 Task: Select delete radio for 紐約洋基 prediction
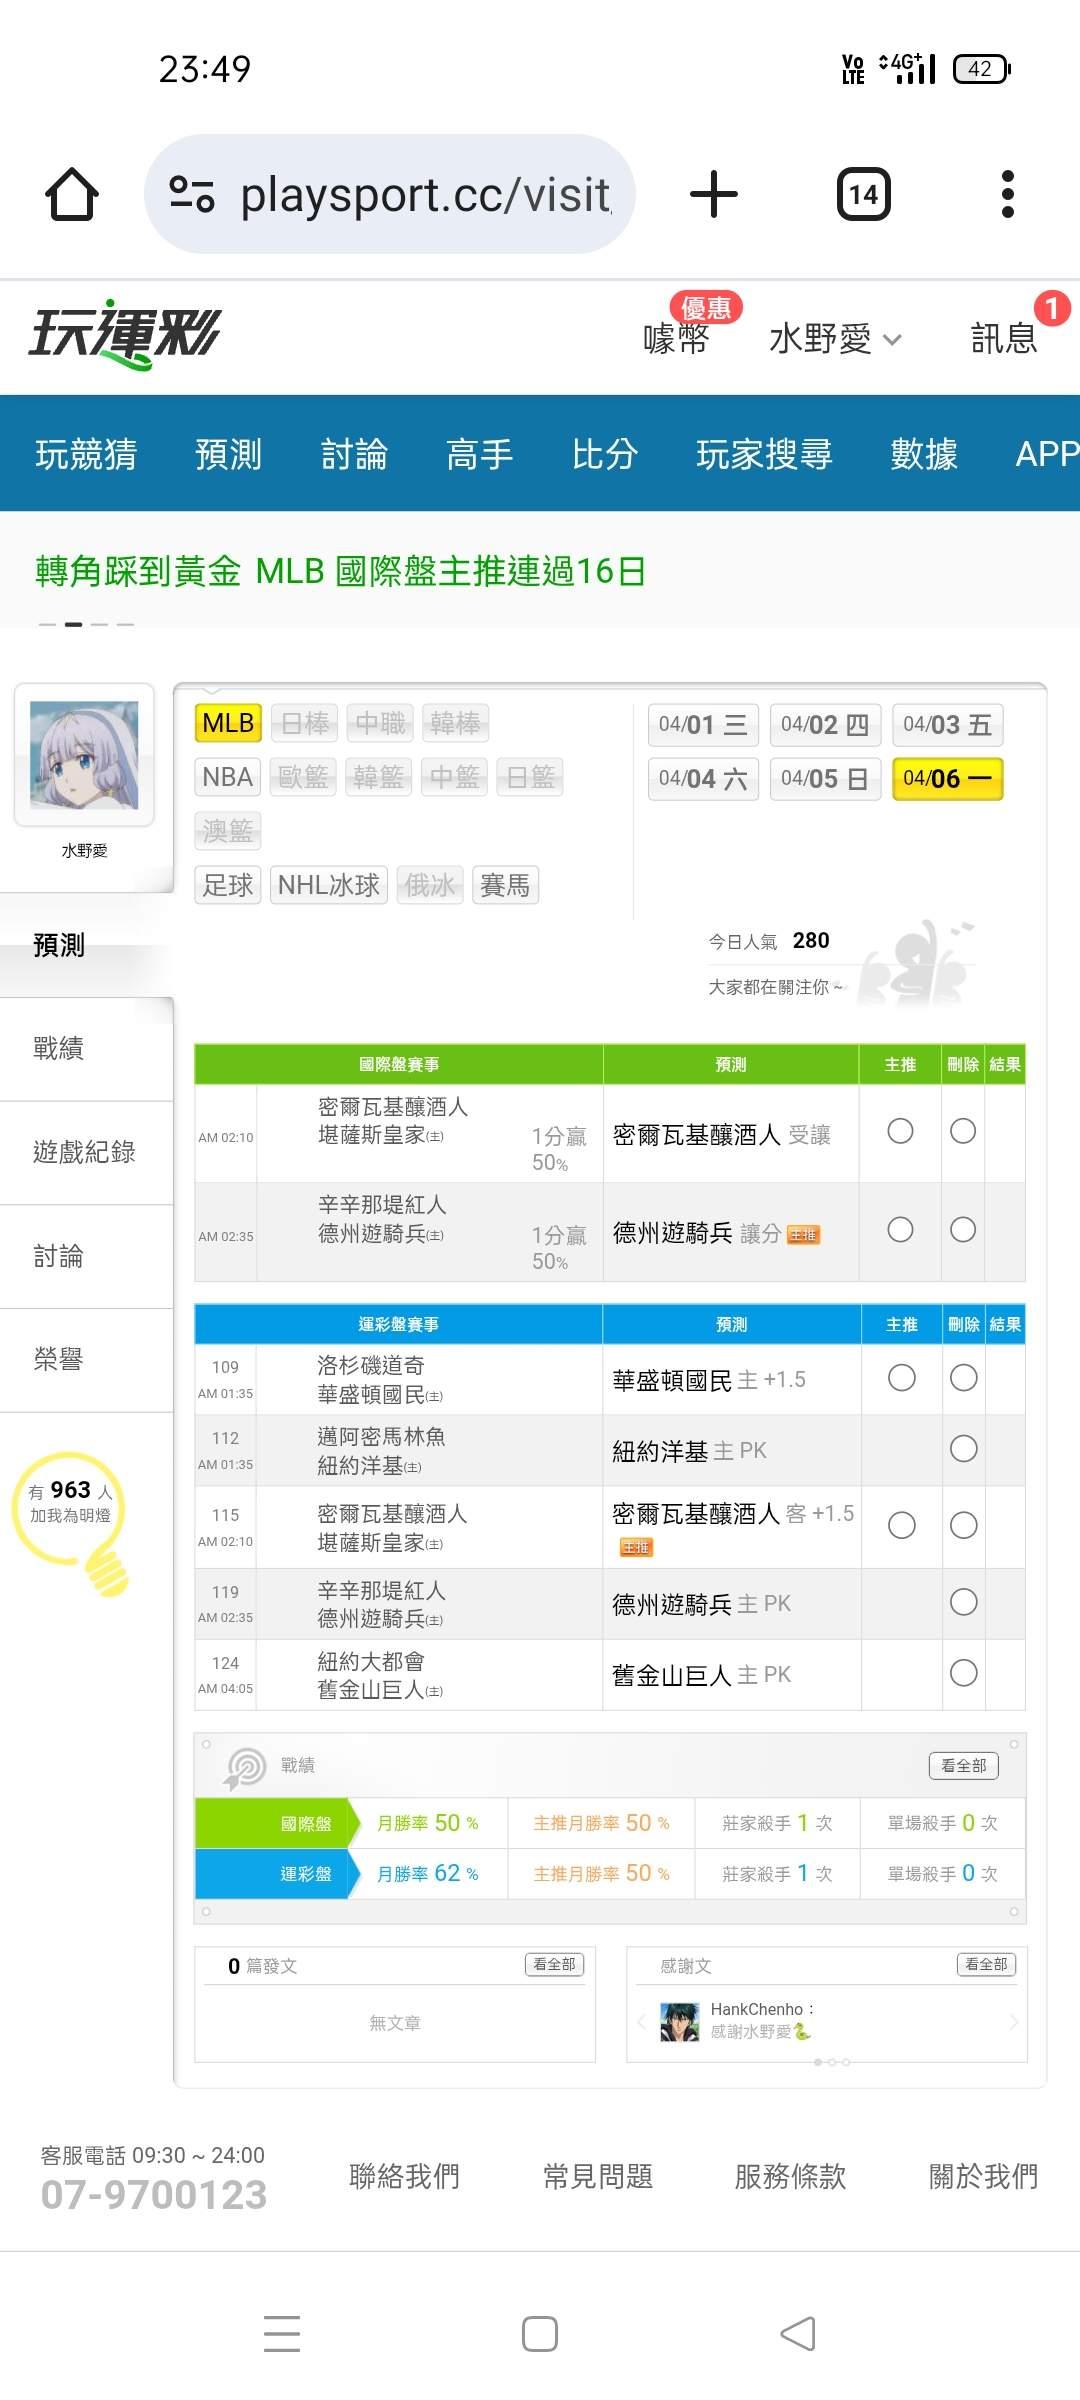963,1449
